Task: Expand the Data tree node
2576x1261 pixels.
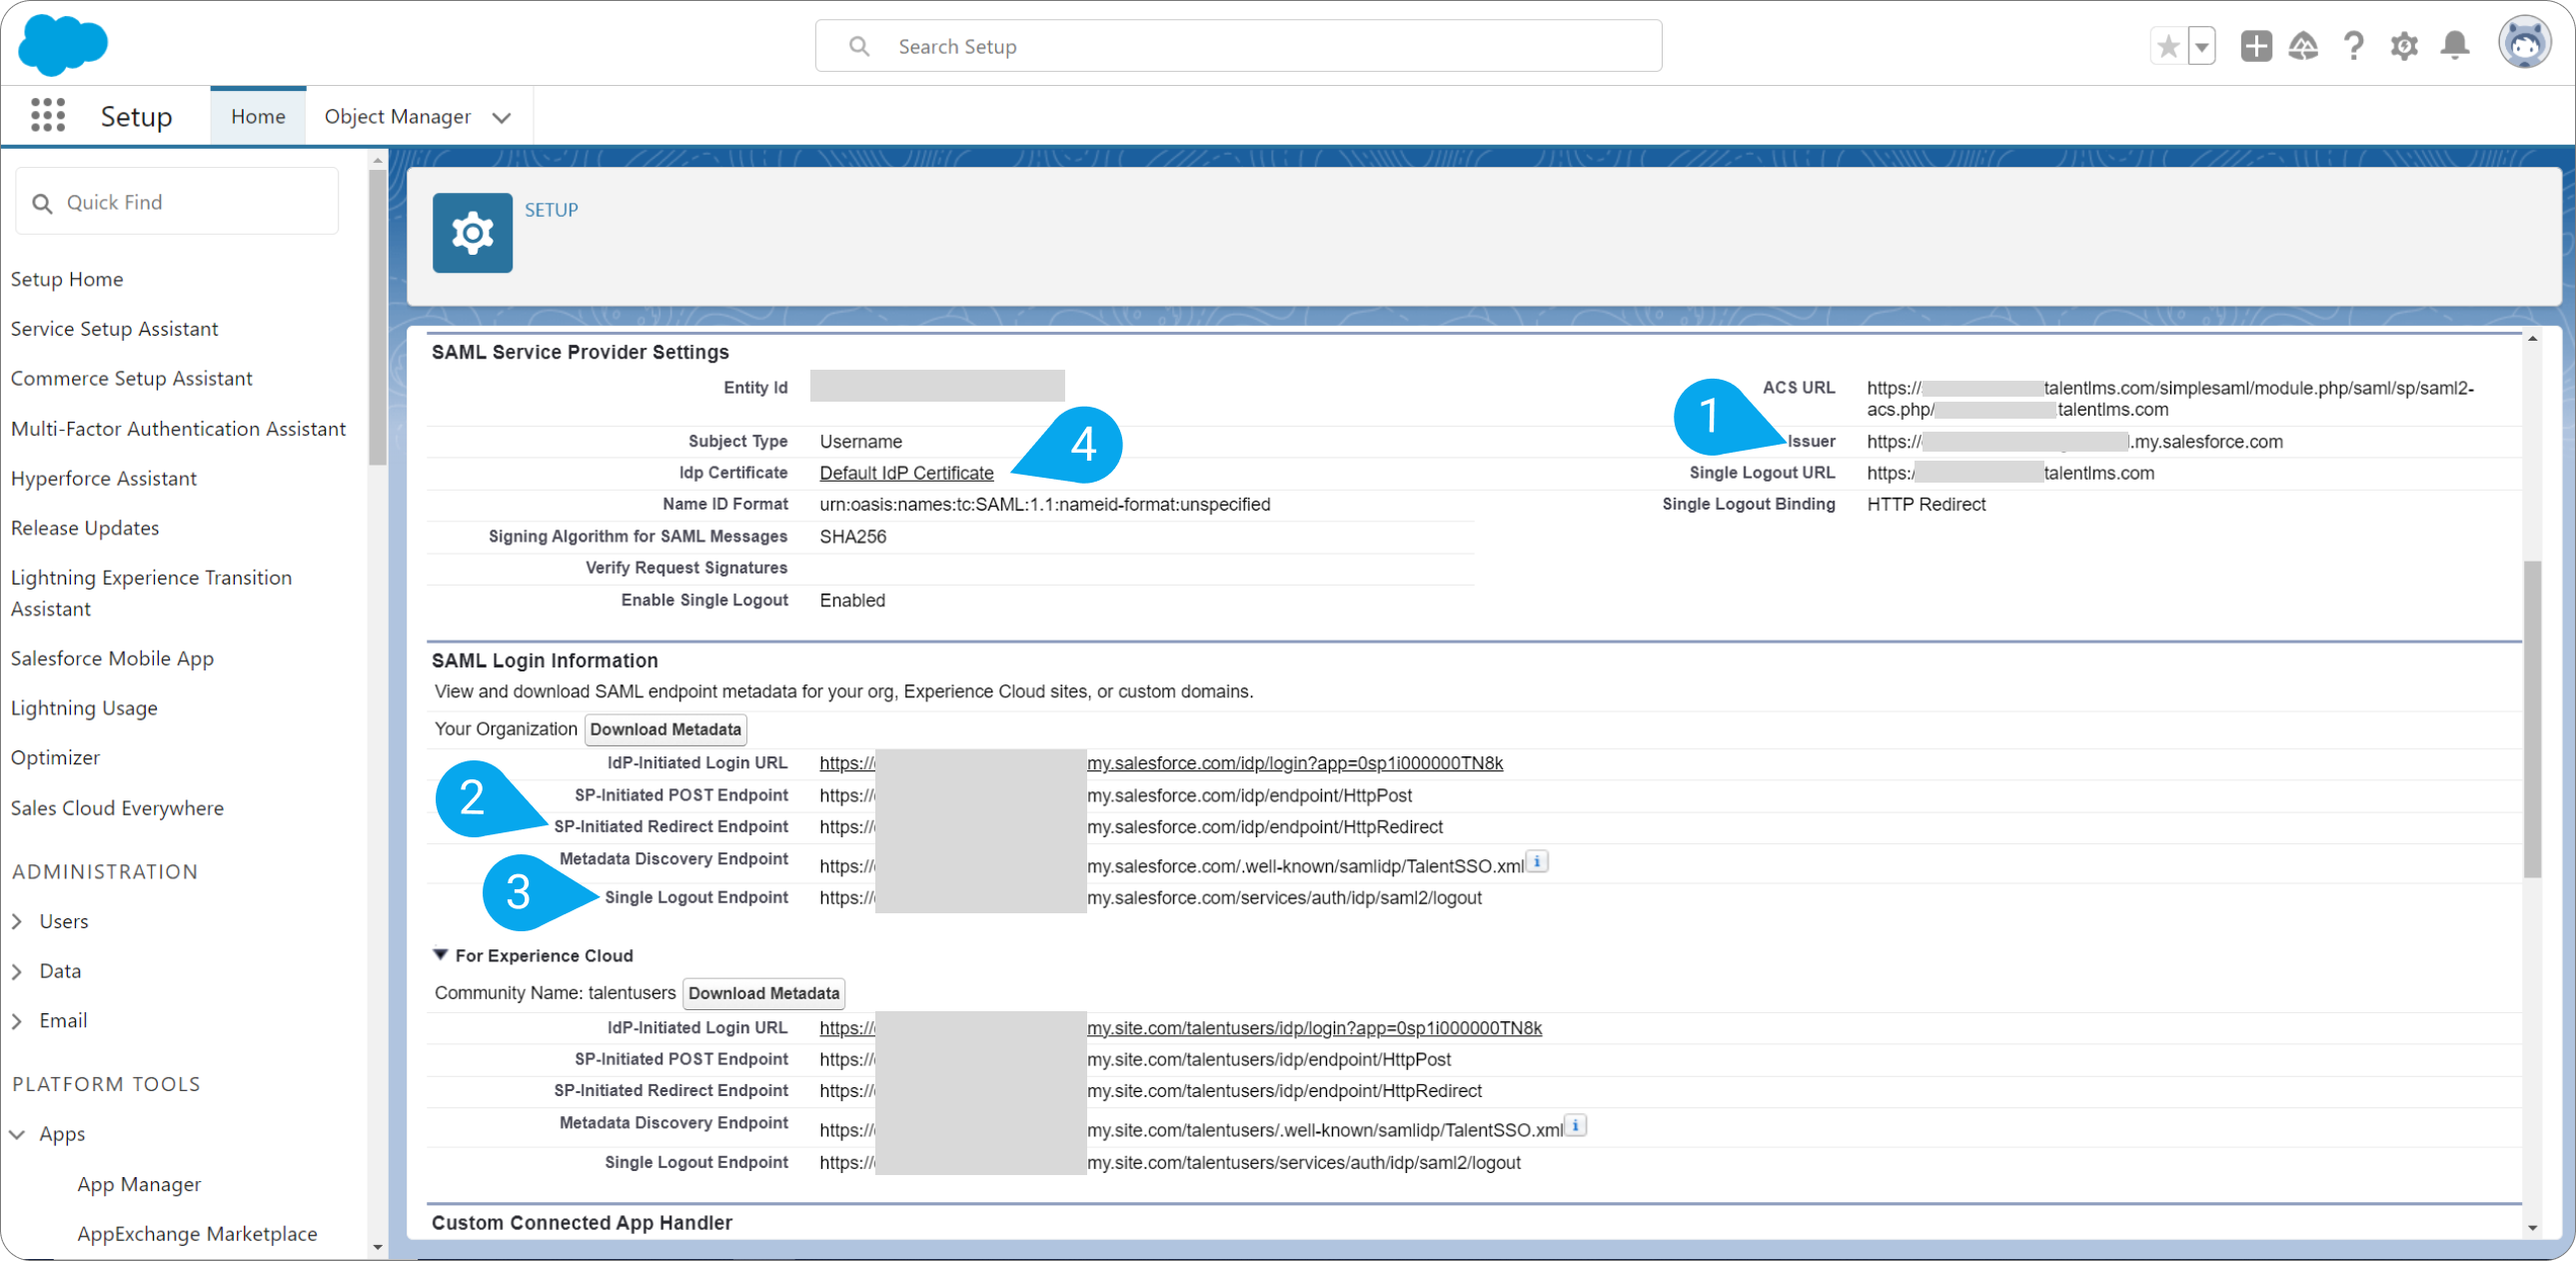Action: click(x=17, y=971)
